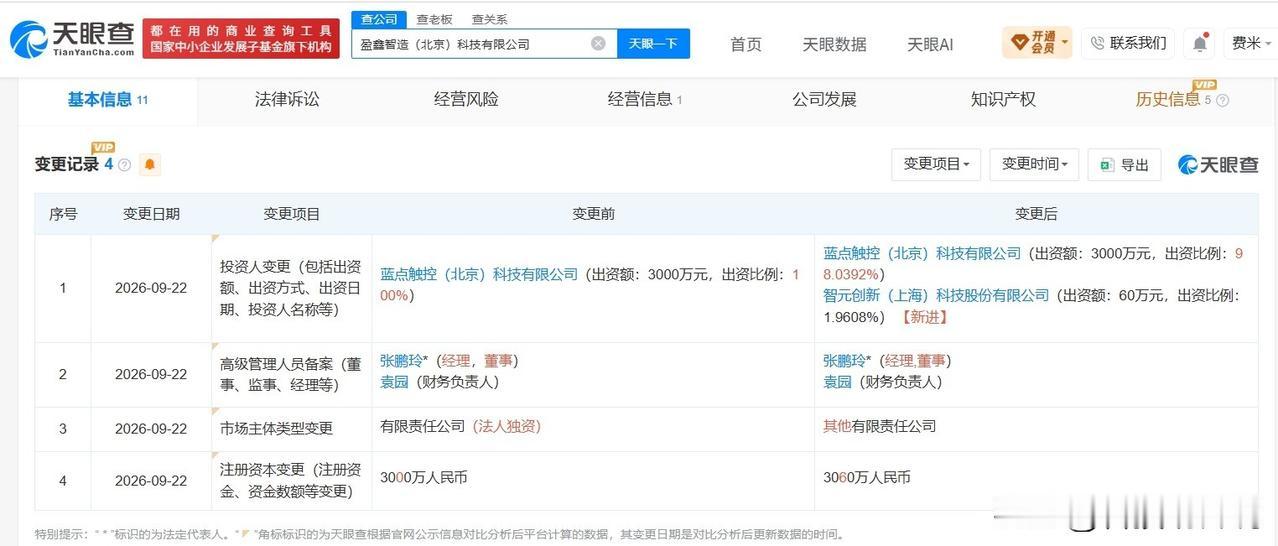This screenshot has width=1278, height=546.
Task: Open 袁园 link in 变更前 column
Action: [394, 382]
